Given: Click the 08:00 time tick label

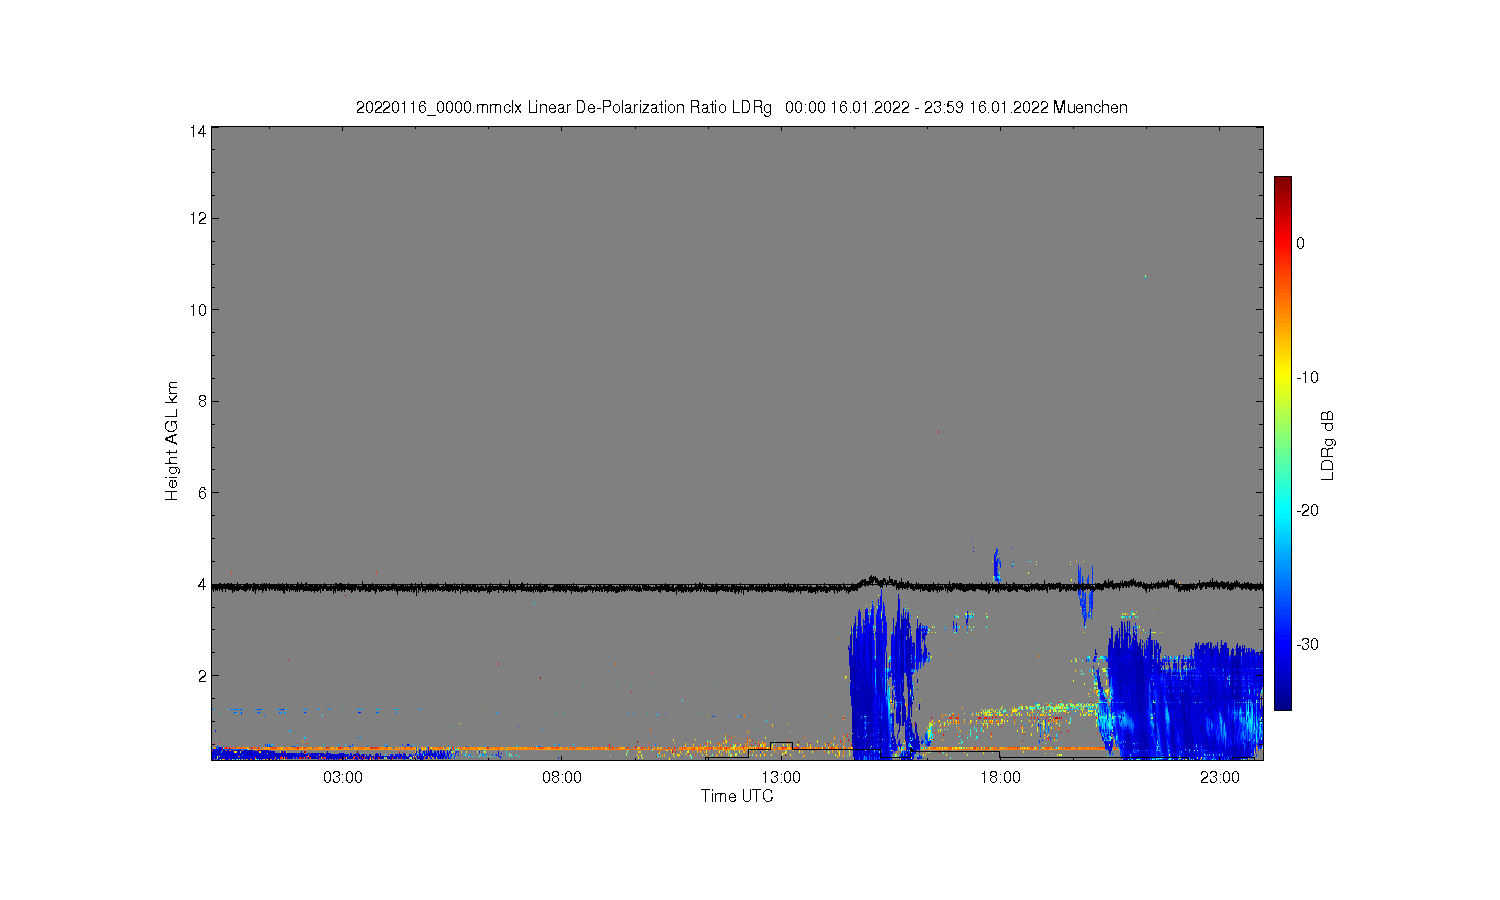Looking at the screenshot, I should pyautogui.click(x=562, y=778).
